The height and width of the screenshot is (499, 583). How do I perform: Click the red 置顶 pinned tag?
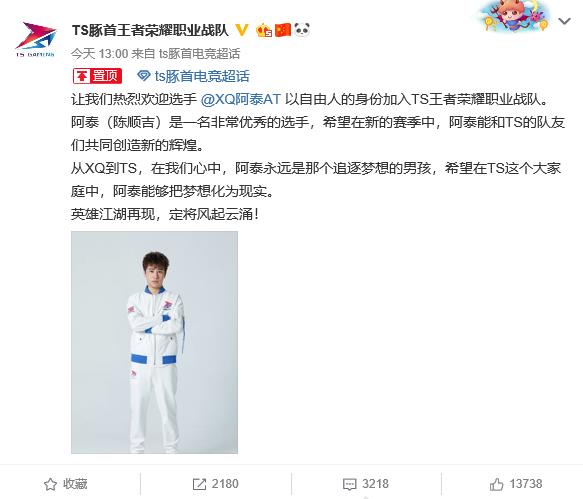click(97, 76)
